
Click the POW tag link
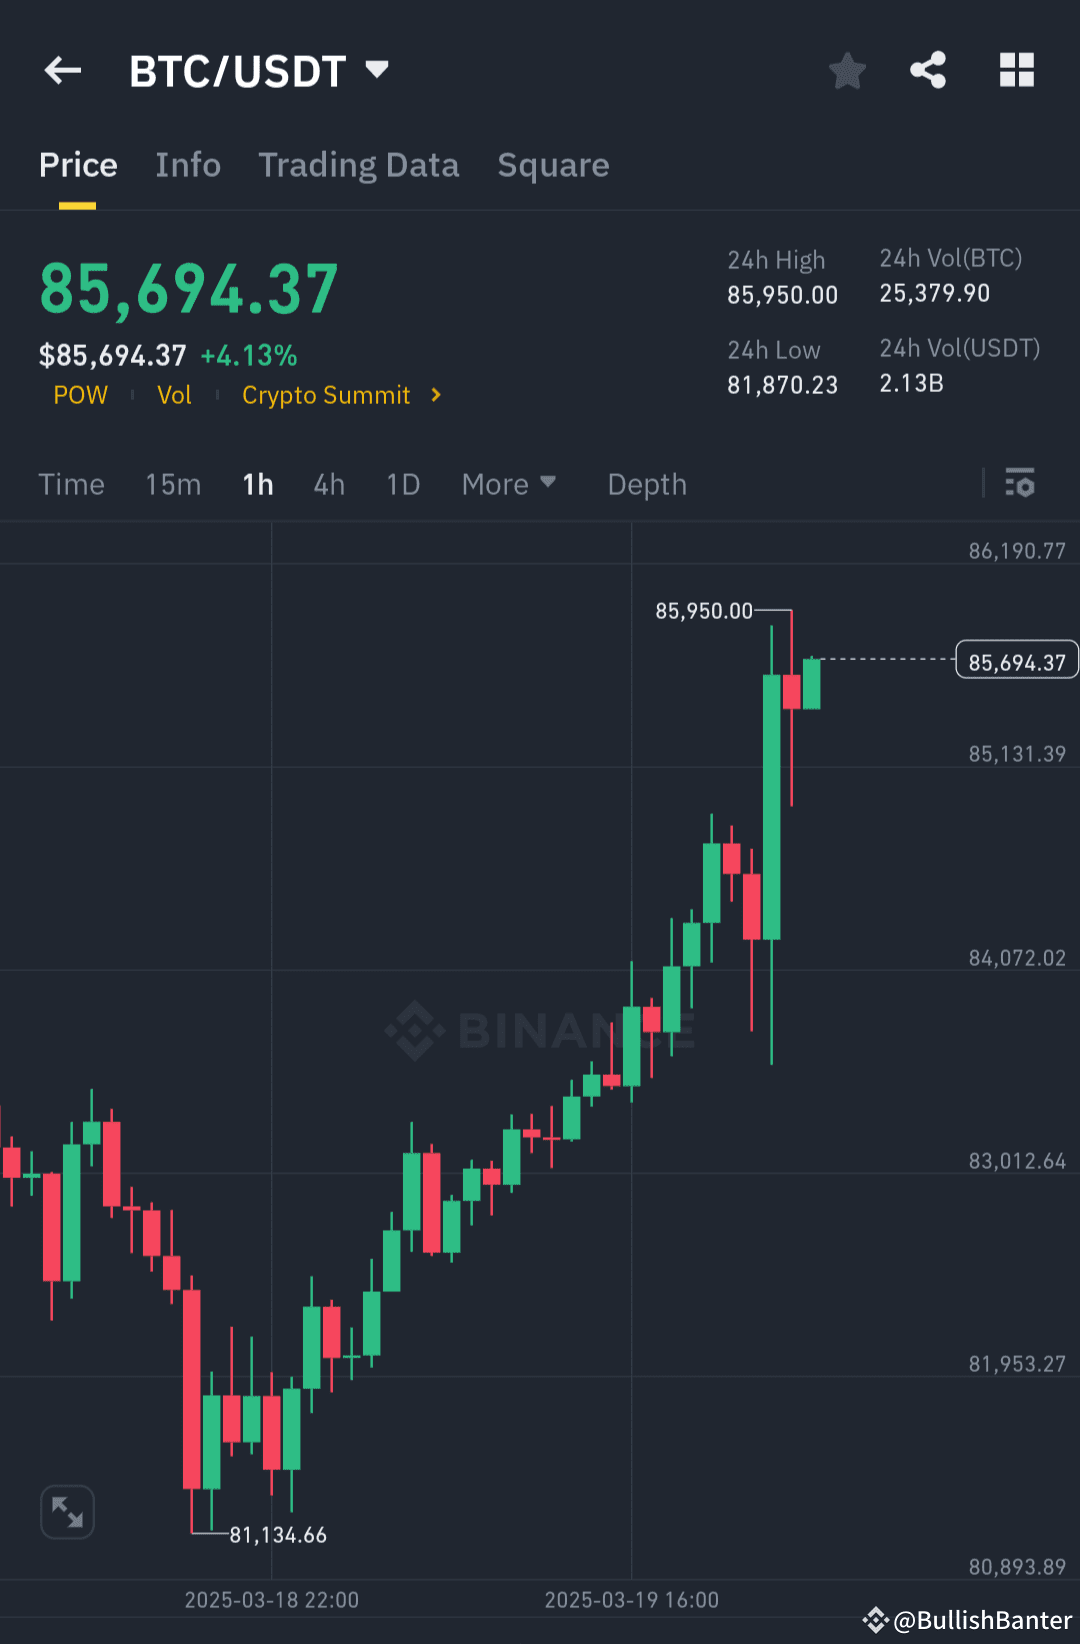click(x=80, y=395)
